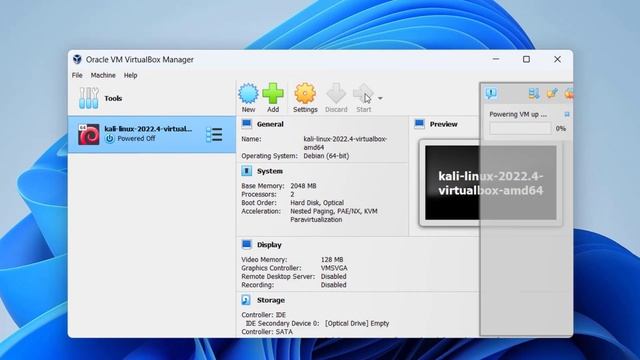Viewport: 640px width, 360px height.
Task: Toggle the notification center exclamation icon
Action: coord(491,93)
